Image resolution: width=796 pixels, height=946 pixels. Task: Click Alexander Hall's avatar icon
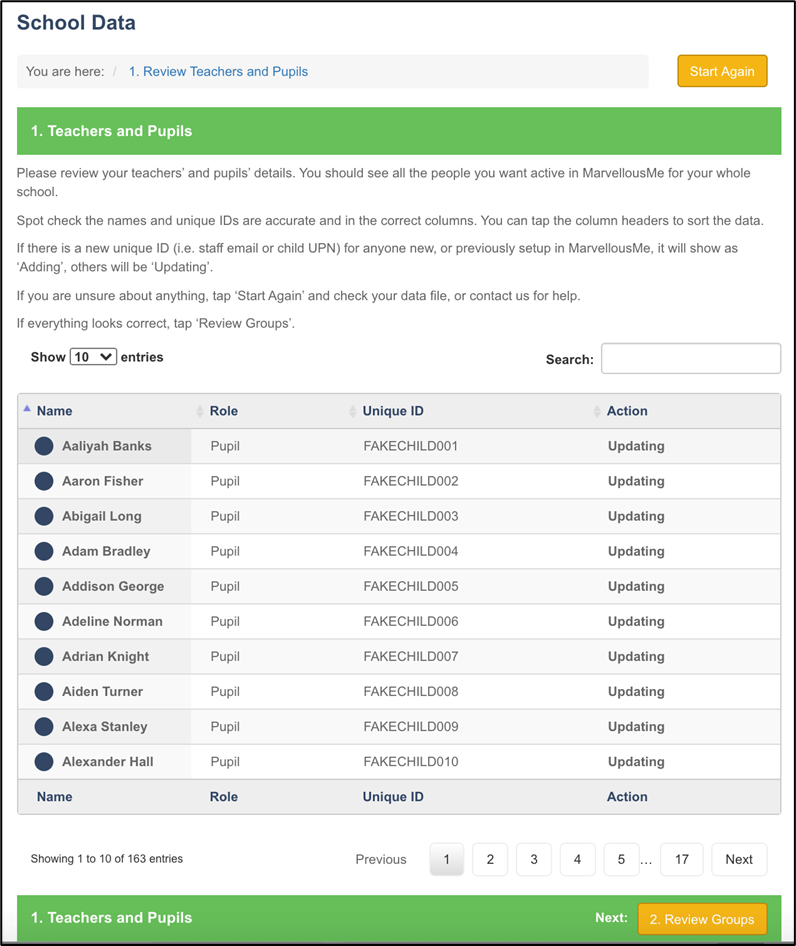pyautogui.click(x=43, y=761)
